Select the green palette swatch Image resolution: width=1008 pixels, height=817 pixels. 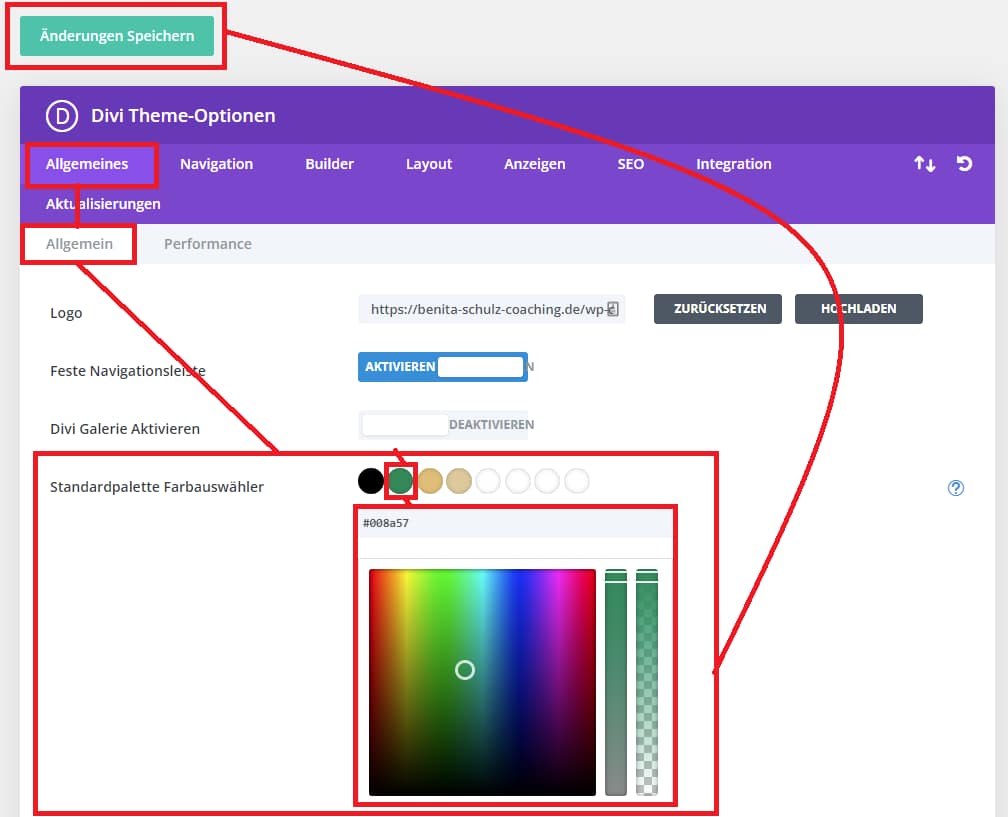click(x=401, y=481)
